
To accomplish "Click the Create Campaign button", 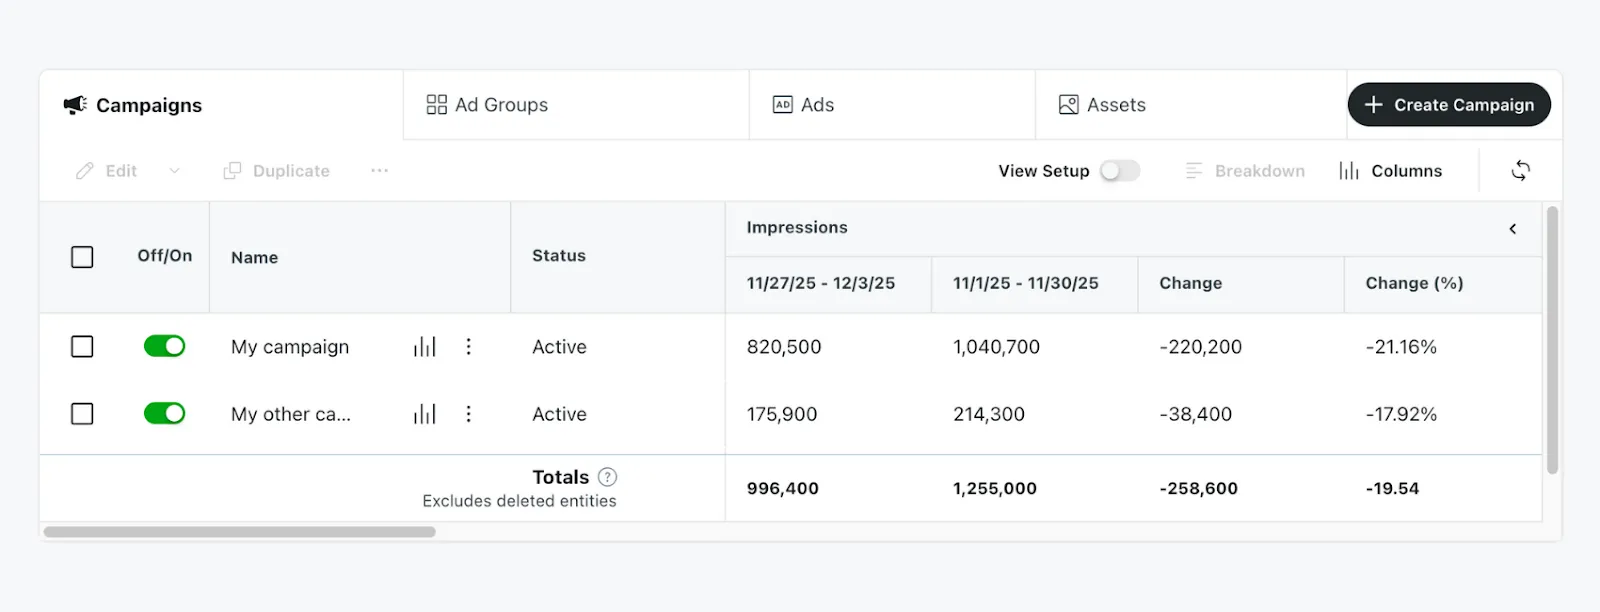I will tap(1449, 105).
